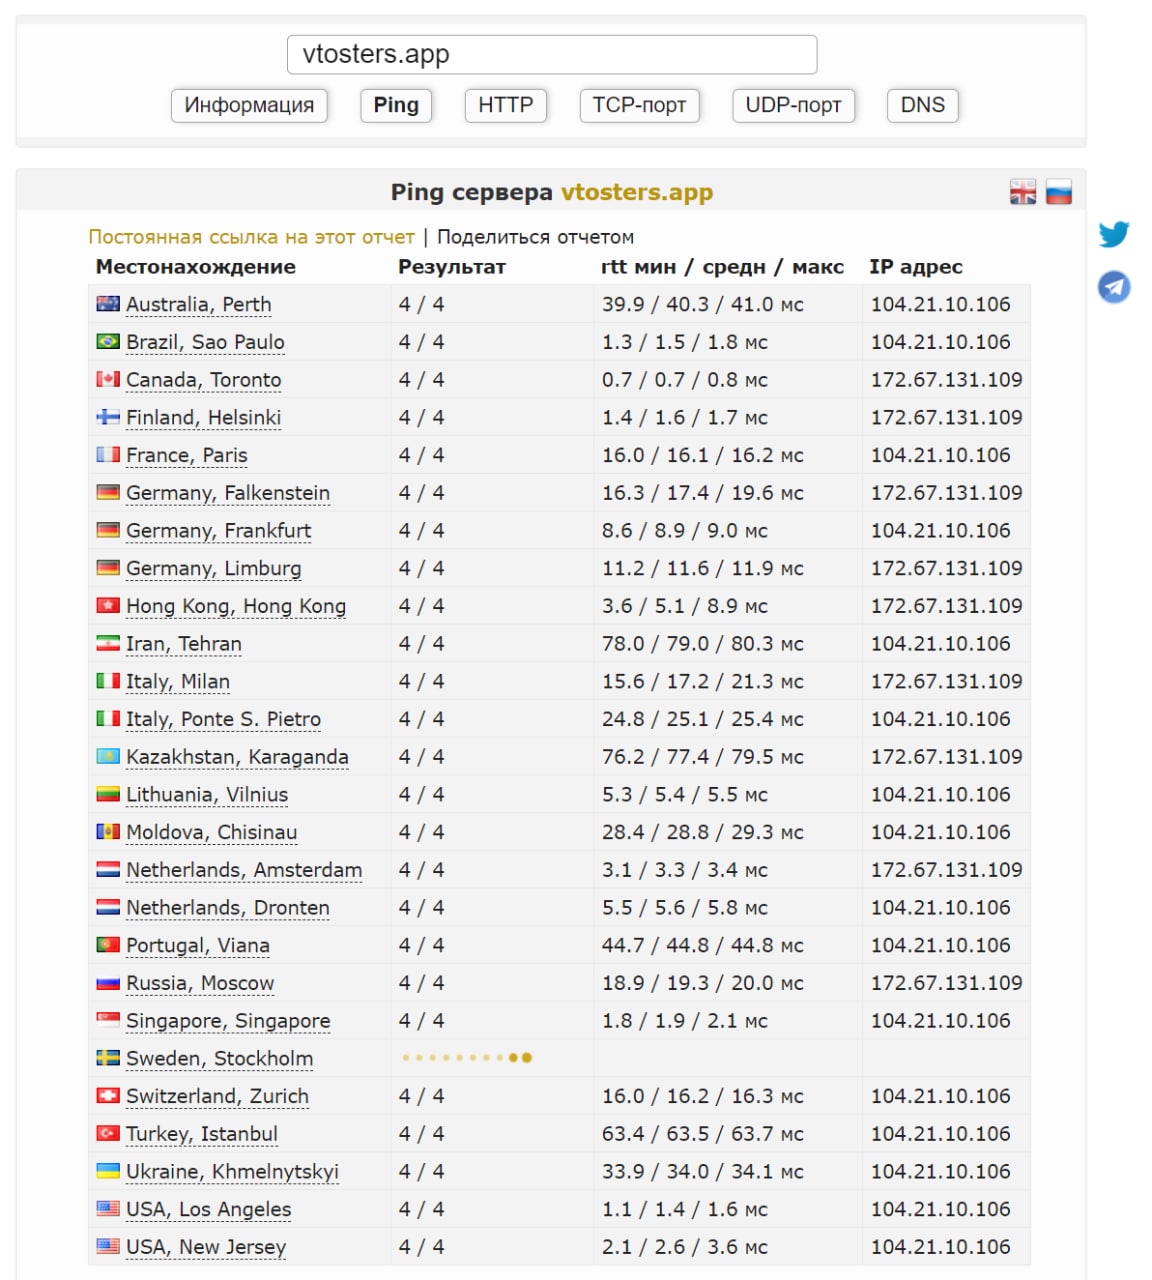
Task: Click the Canada flag icon
Action: coord(108,380)
